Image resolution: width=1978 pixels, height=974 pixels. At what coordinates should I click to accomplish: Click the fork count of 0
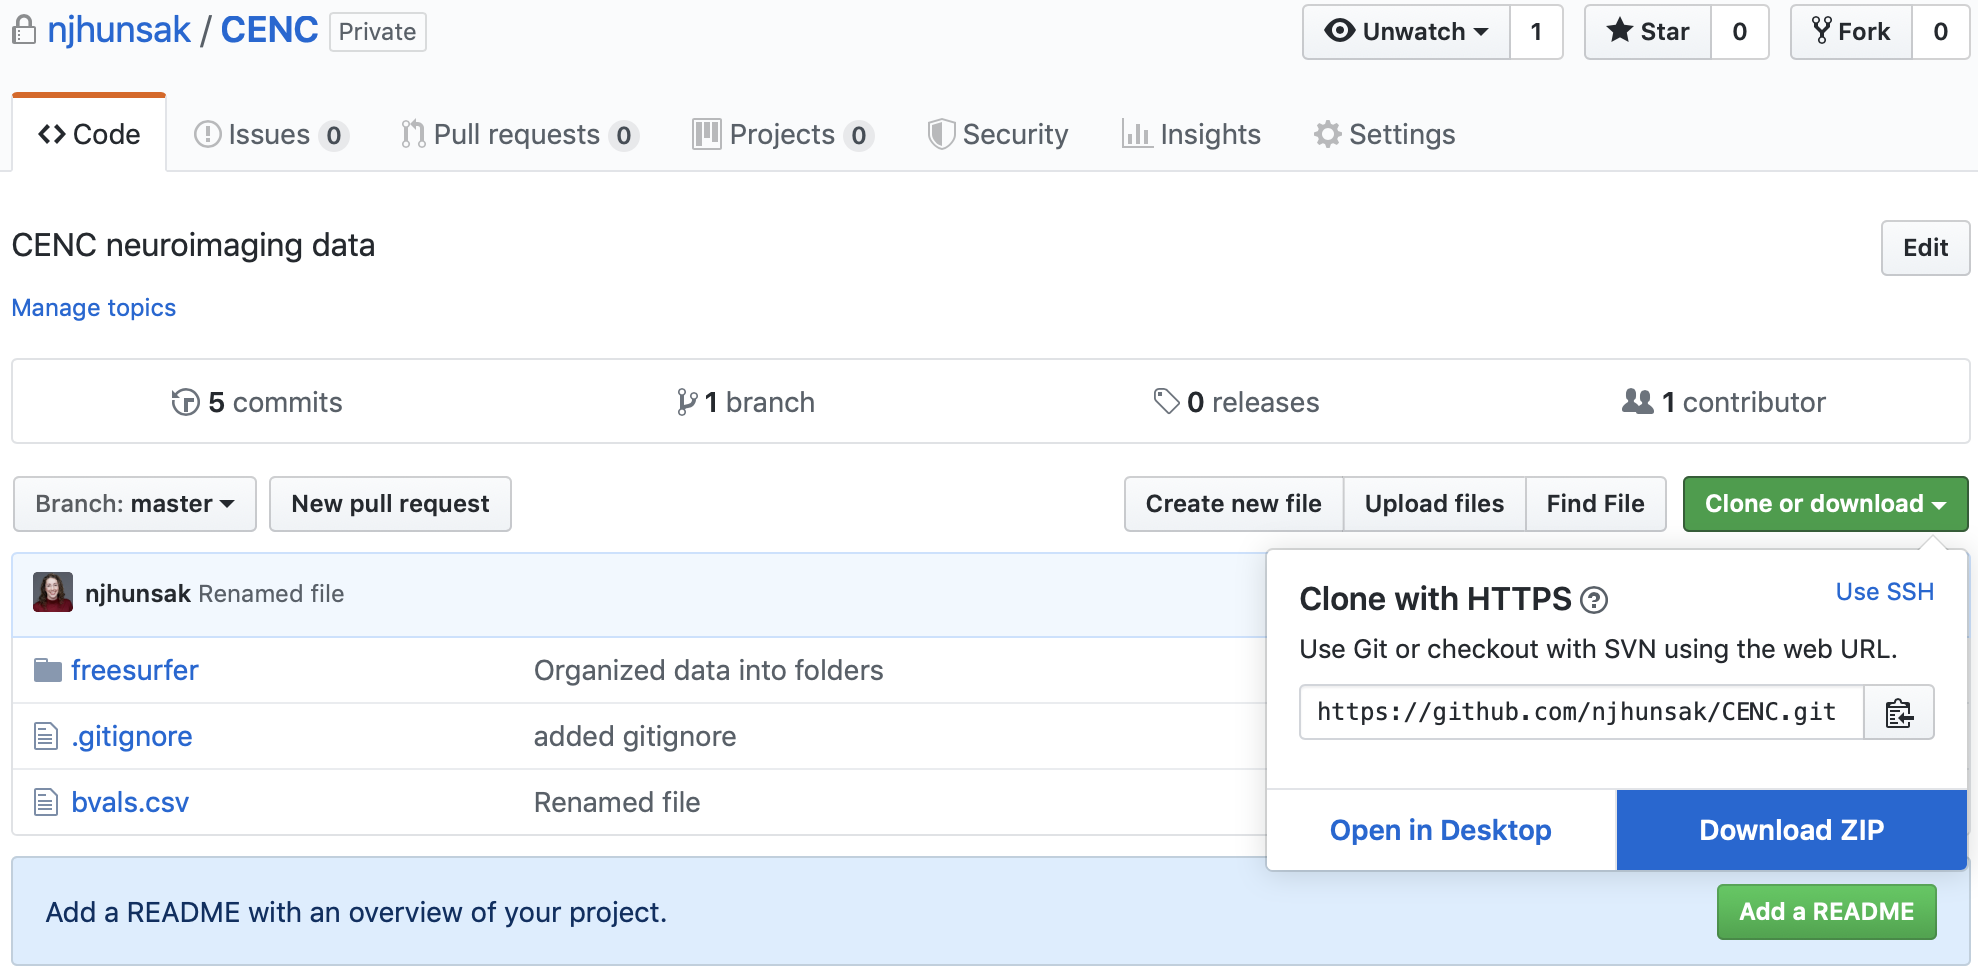tap(1940, 32)
